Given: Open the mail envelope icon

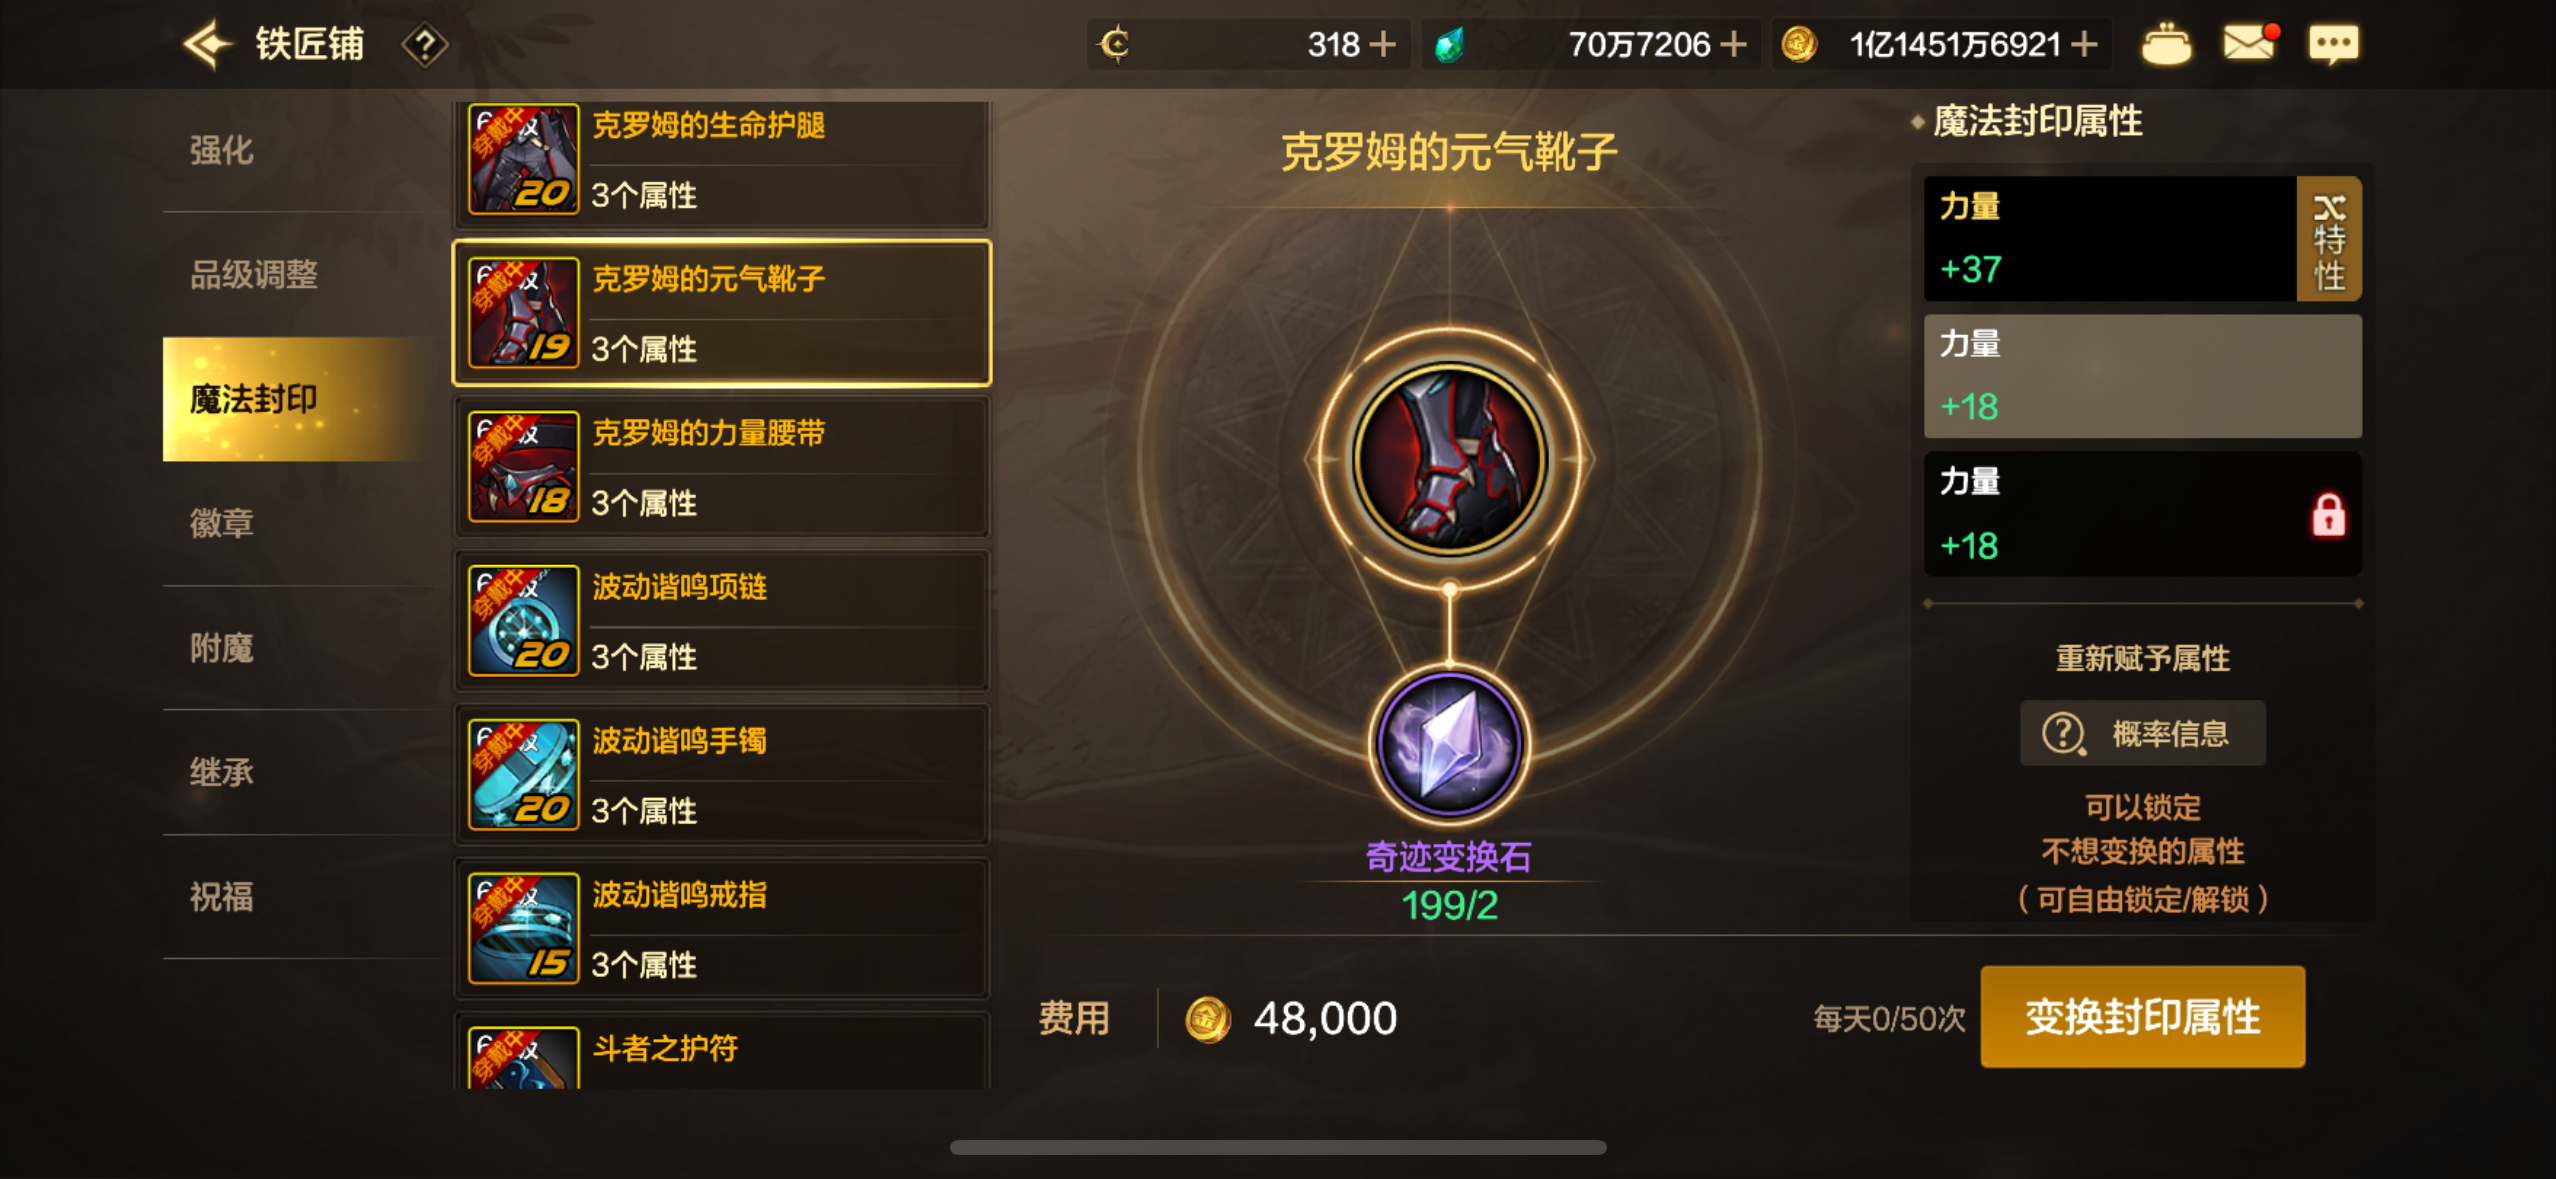Looking at the screenshot, I should [2249, 43].
